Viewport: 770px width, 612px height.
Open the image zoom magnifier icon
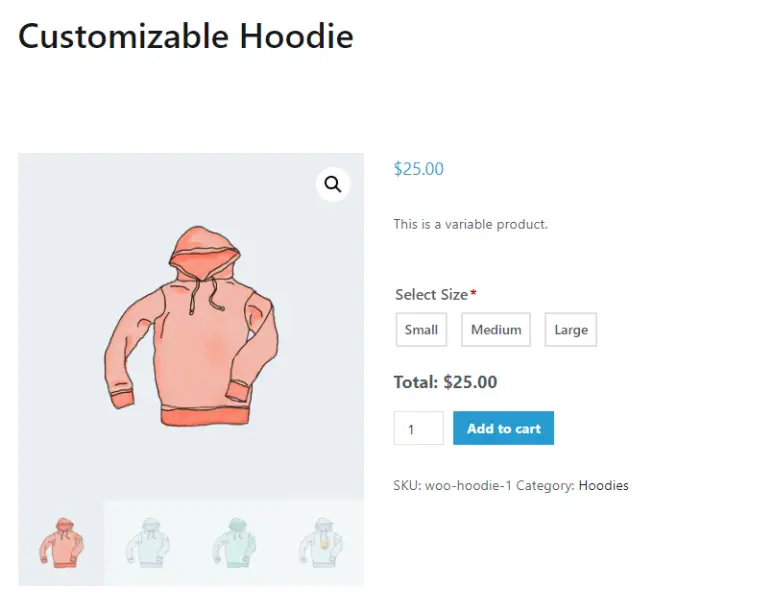333,185
